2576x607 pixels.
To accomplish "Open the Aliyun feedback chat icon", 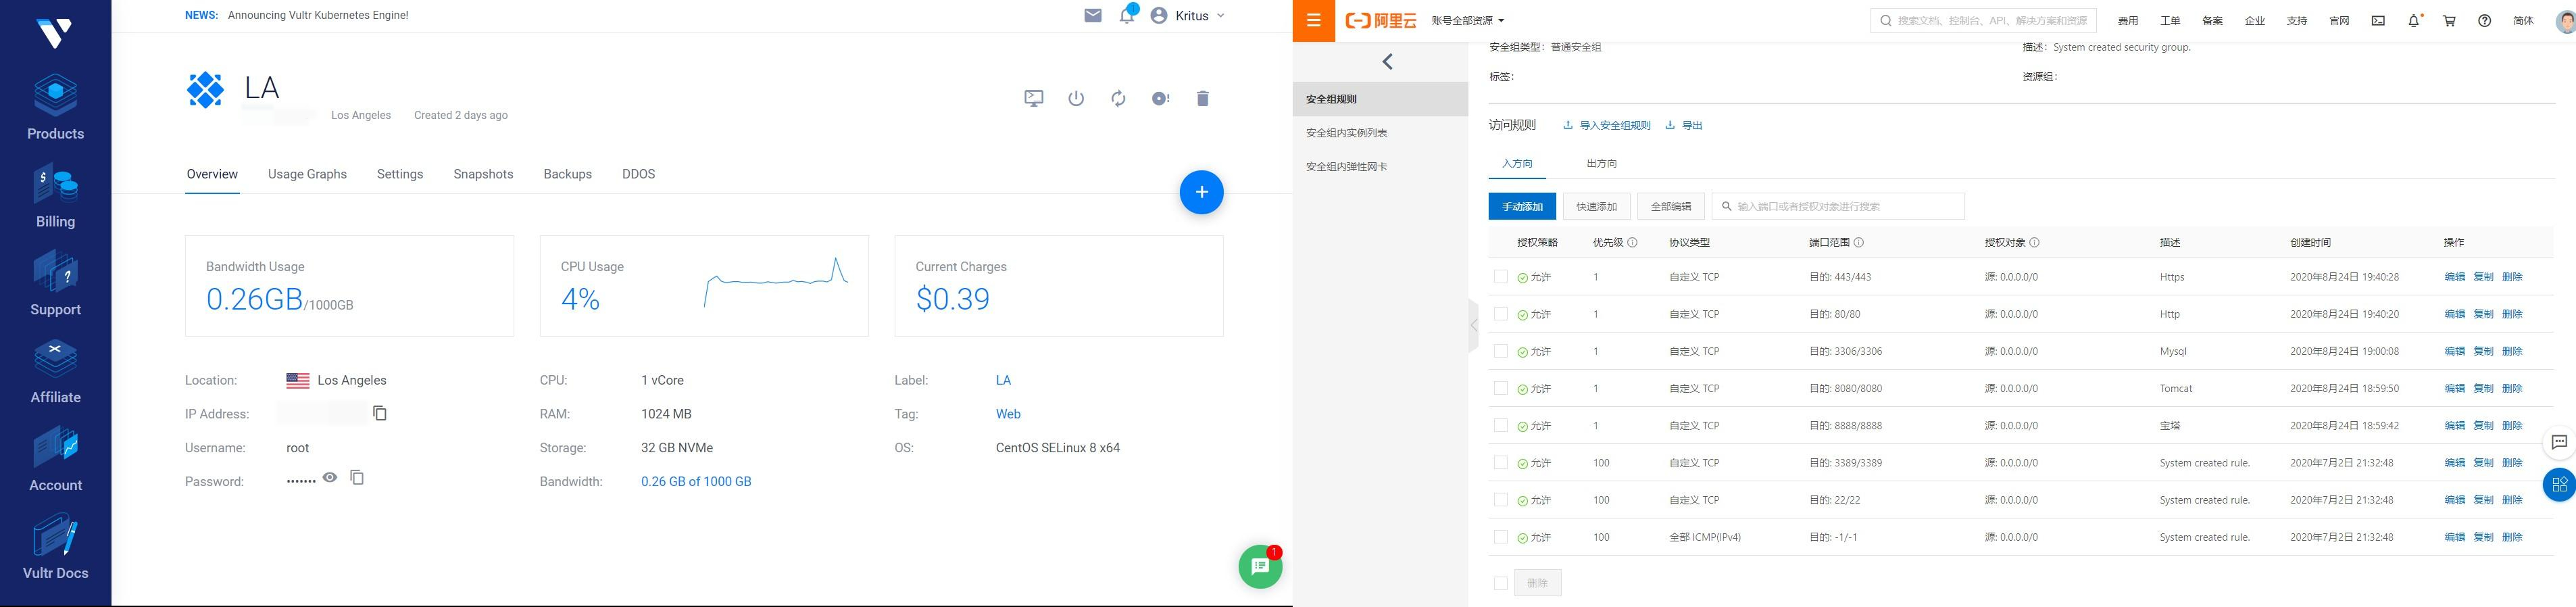I will [x=2559, y=442].
